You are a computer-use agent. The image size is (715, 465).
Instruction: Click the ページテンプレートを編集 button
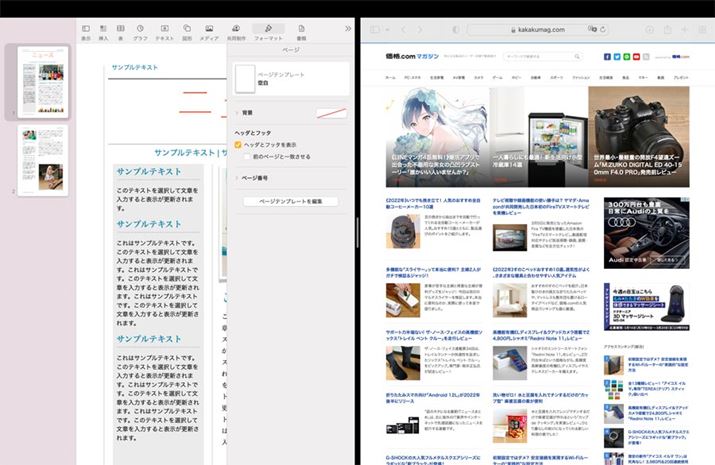[x=291, y=201]
